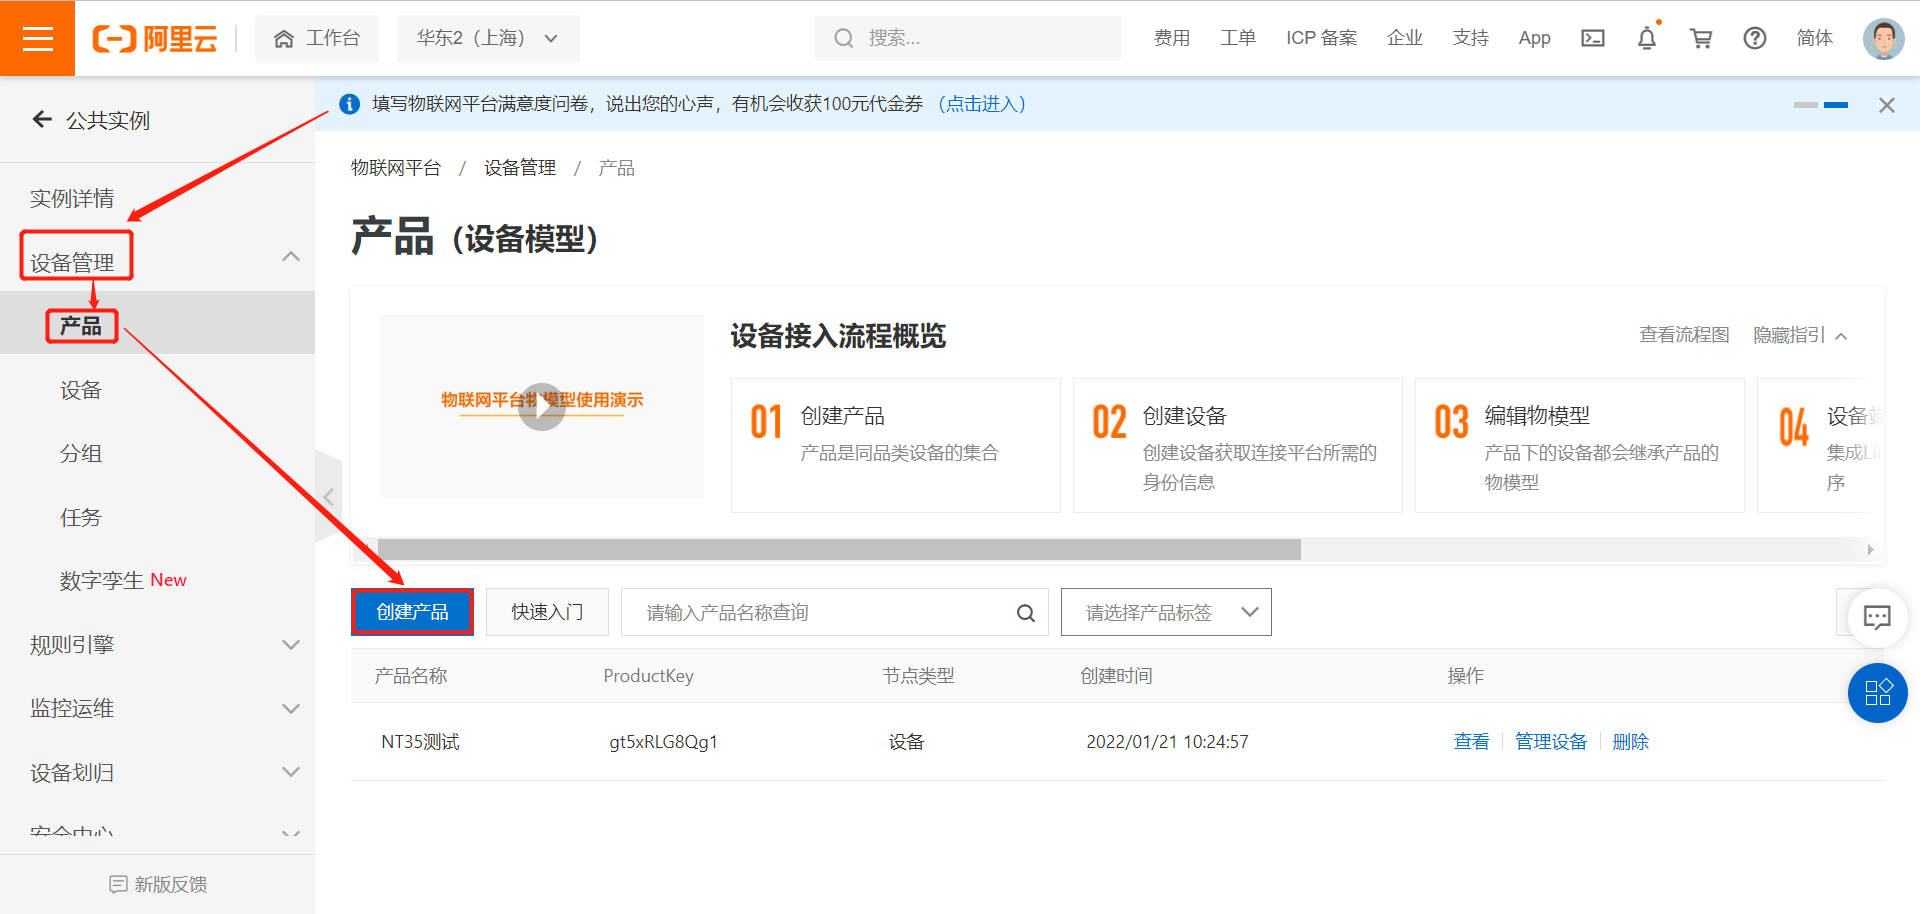Open the notifications bell
Screen dimensions: 1920x914
click(1647, 38)
